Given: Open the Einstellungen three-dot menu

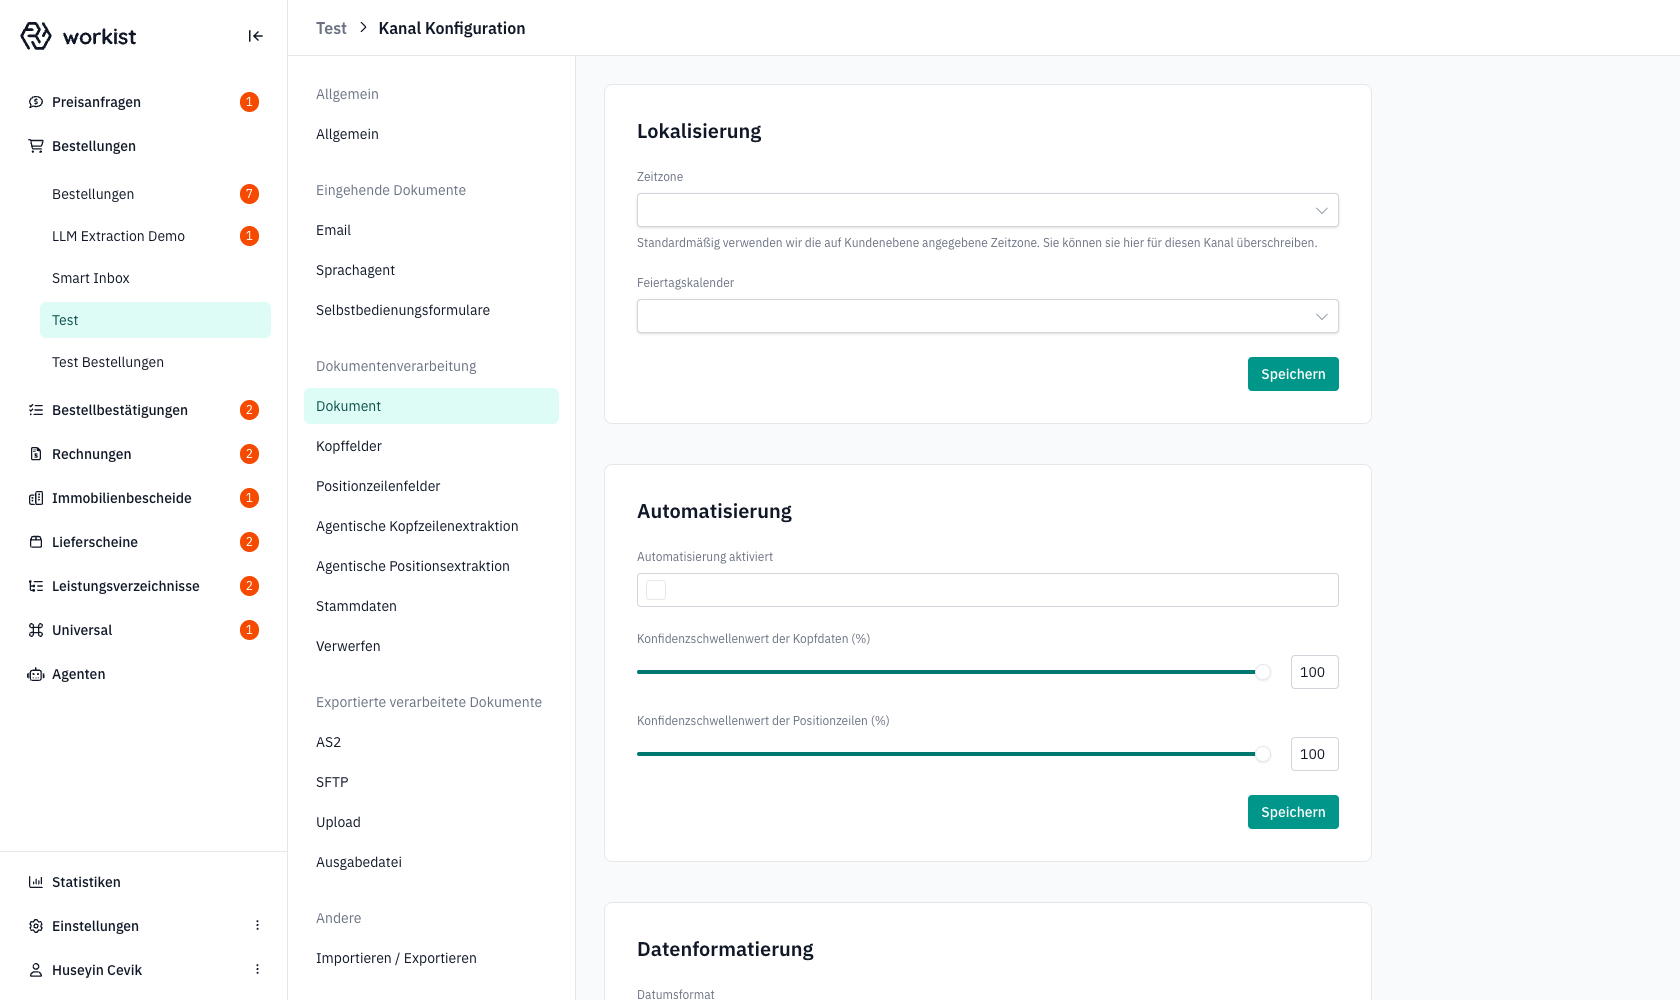Looking at the screenshot, I should pos(257,926).
